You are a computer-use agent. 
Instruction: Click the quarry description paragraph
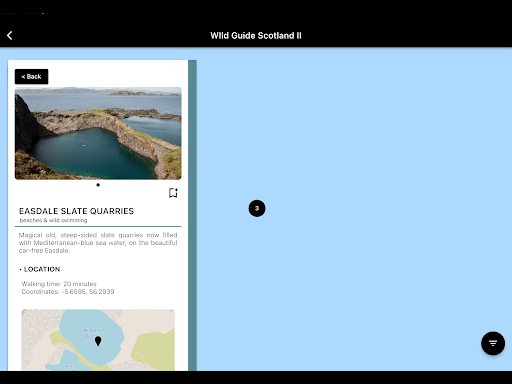tap(98, 243)
